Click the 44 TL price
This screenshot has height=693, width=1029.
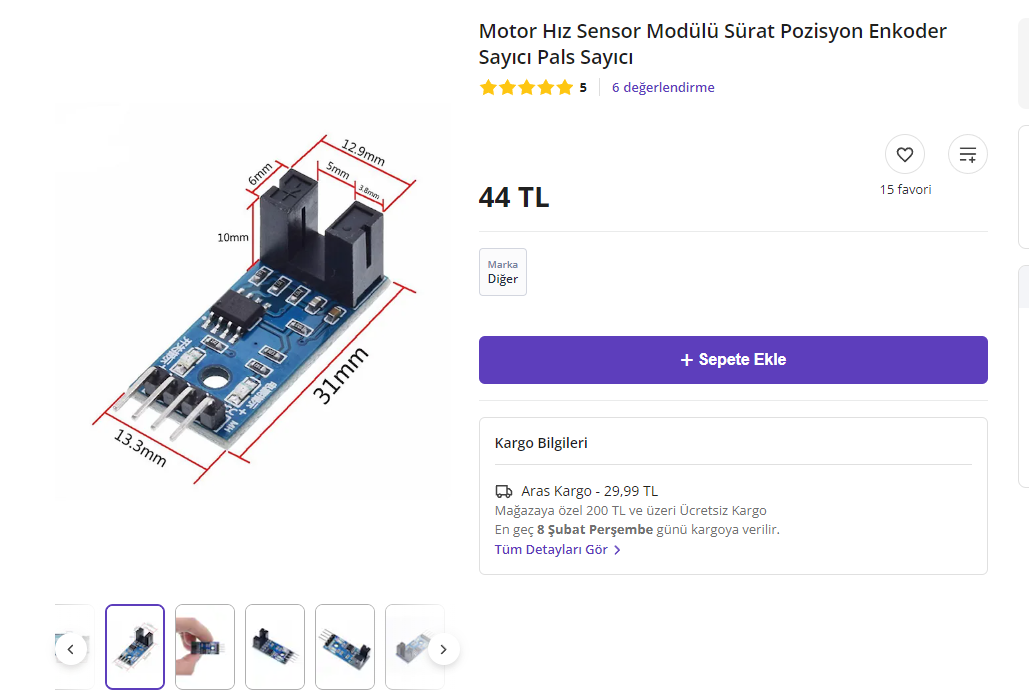514,198
